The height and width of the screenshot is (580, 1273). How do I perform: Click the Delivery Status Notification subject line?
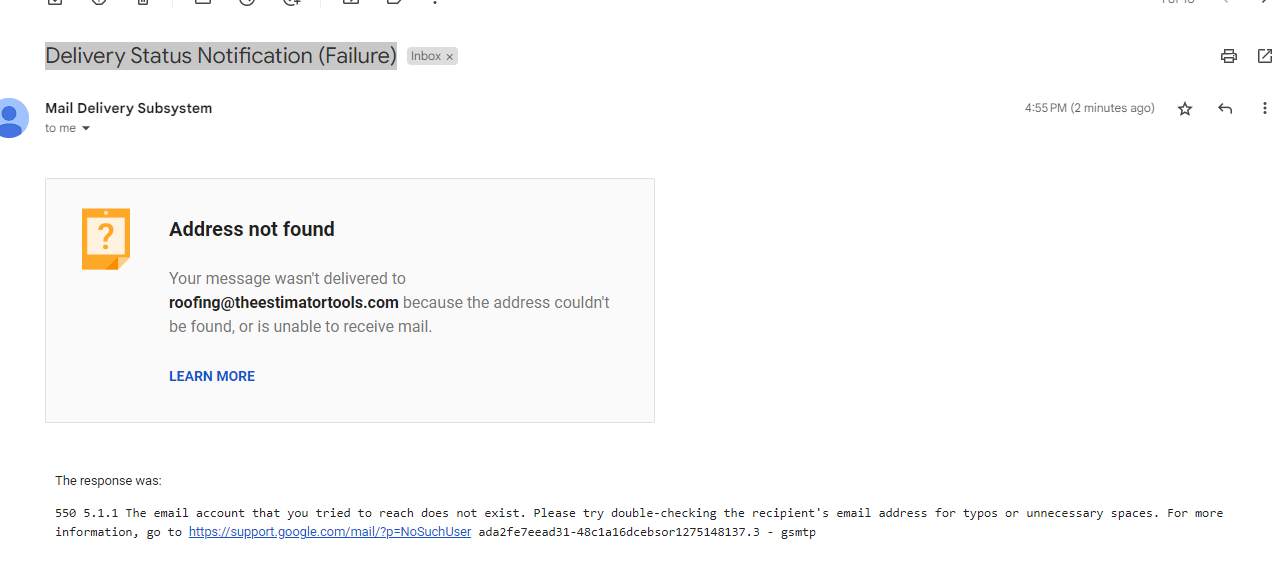pyautogui.click(x=221, y=56)
